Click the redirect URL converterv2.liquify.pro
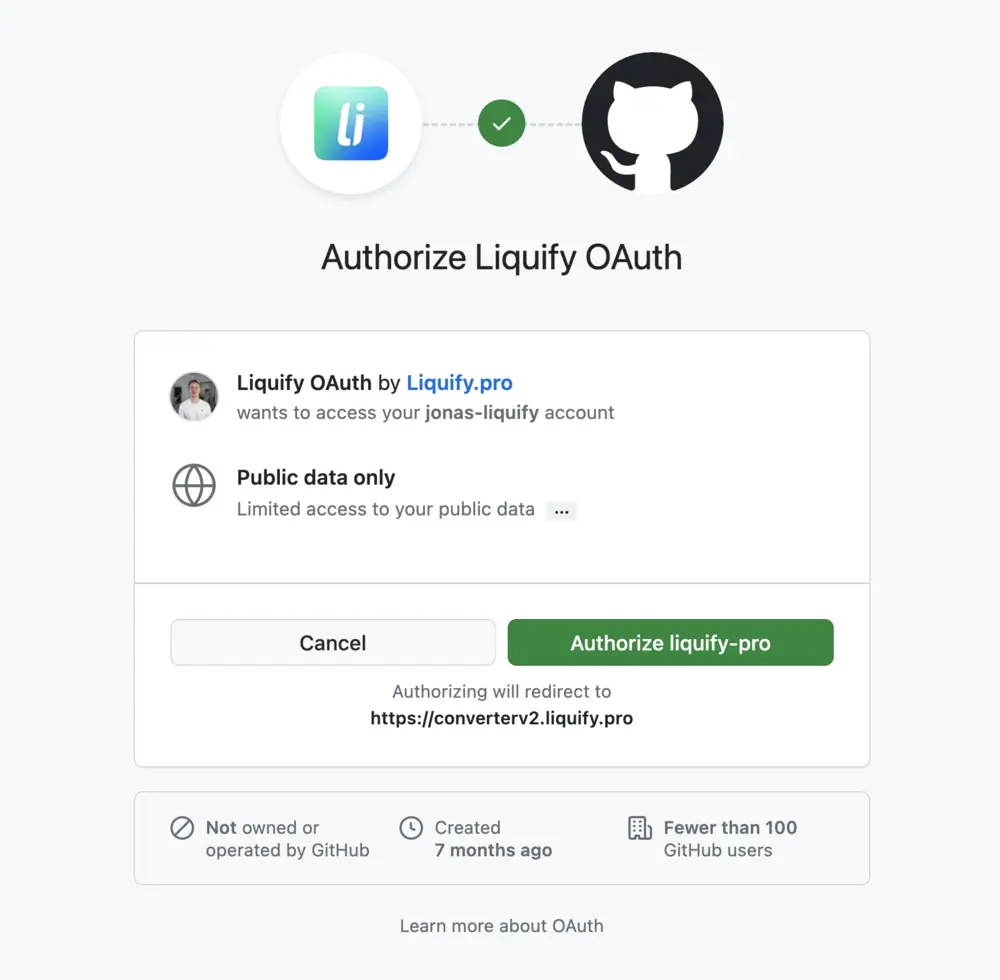 tap(501, 718)
